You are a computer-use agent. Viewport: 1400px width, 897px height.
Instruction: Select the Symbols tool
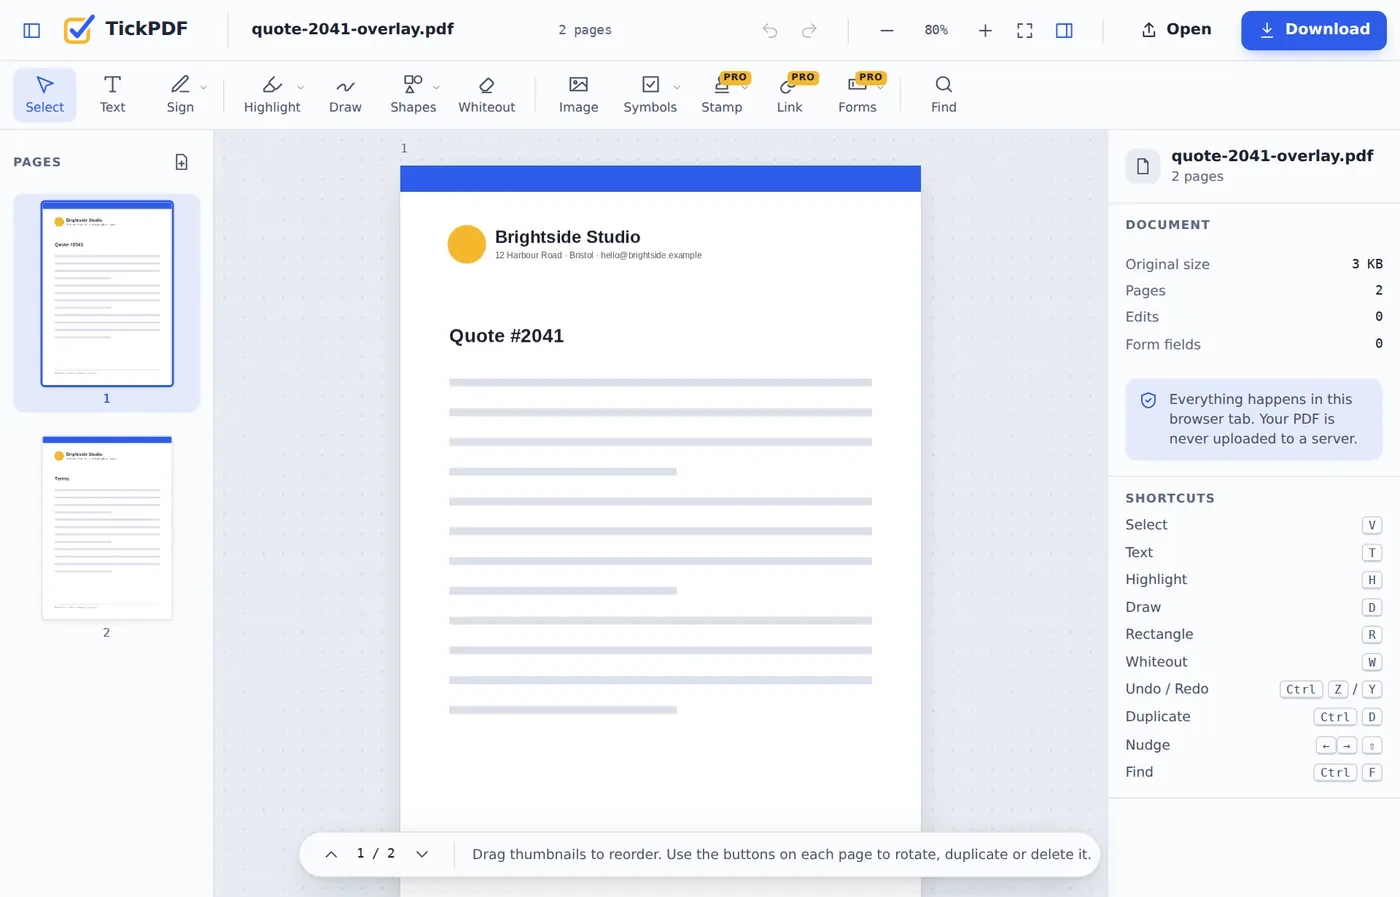pos(650,94)
